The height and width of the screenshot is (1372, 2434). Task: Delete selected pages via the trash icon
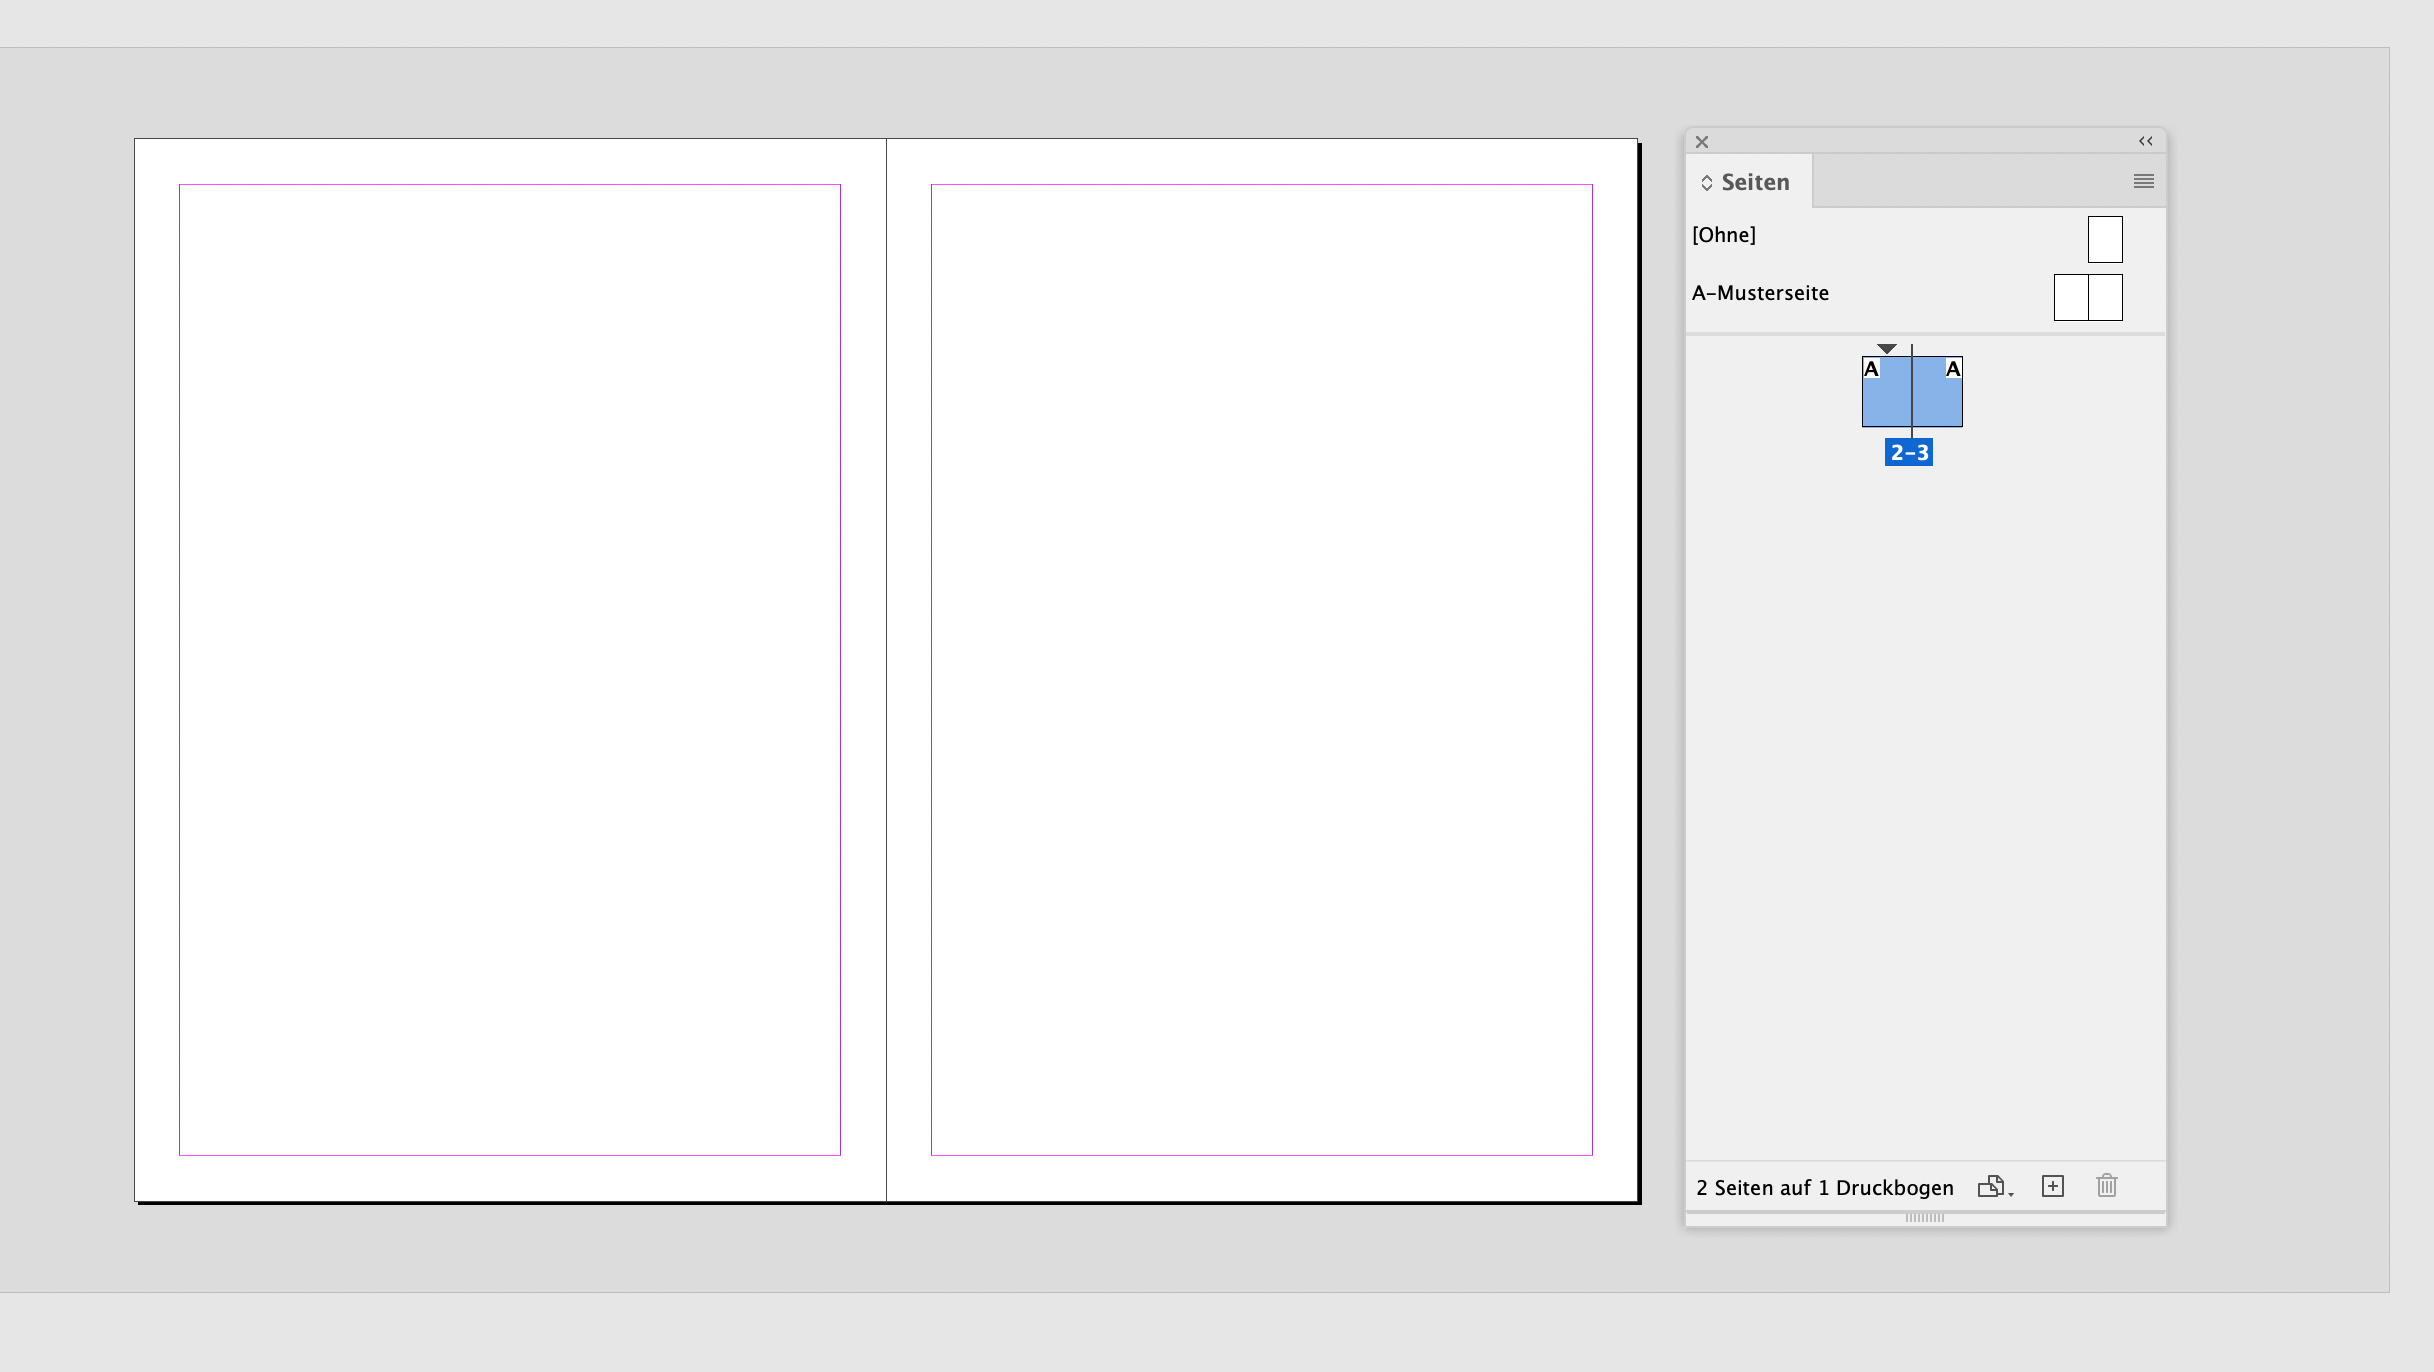pyautogui.click(x=2107, y=1186)
